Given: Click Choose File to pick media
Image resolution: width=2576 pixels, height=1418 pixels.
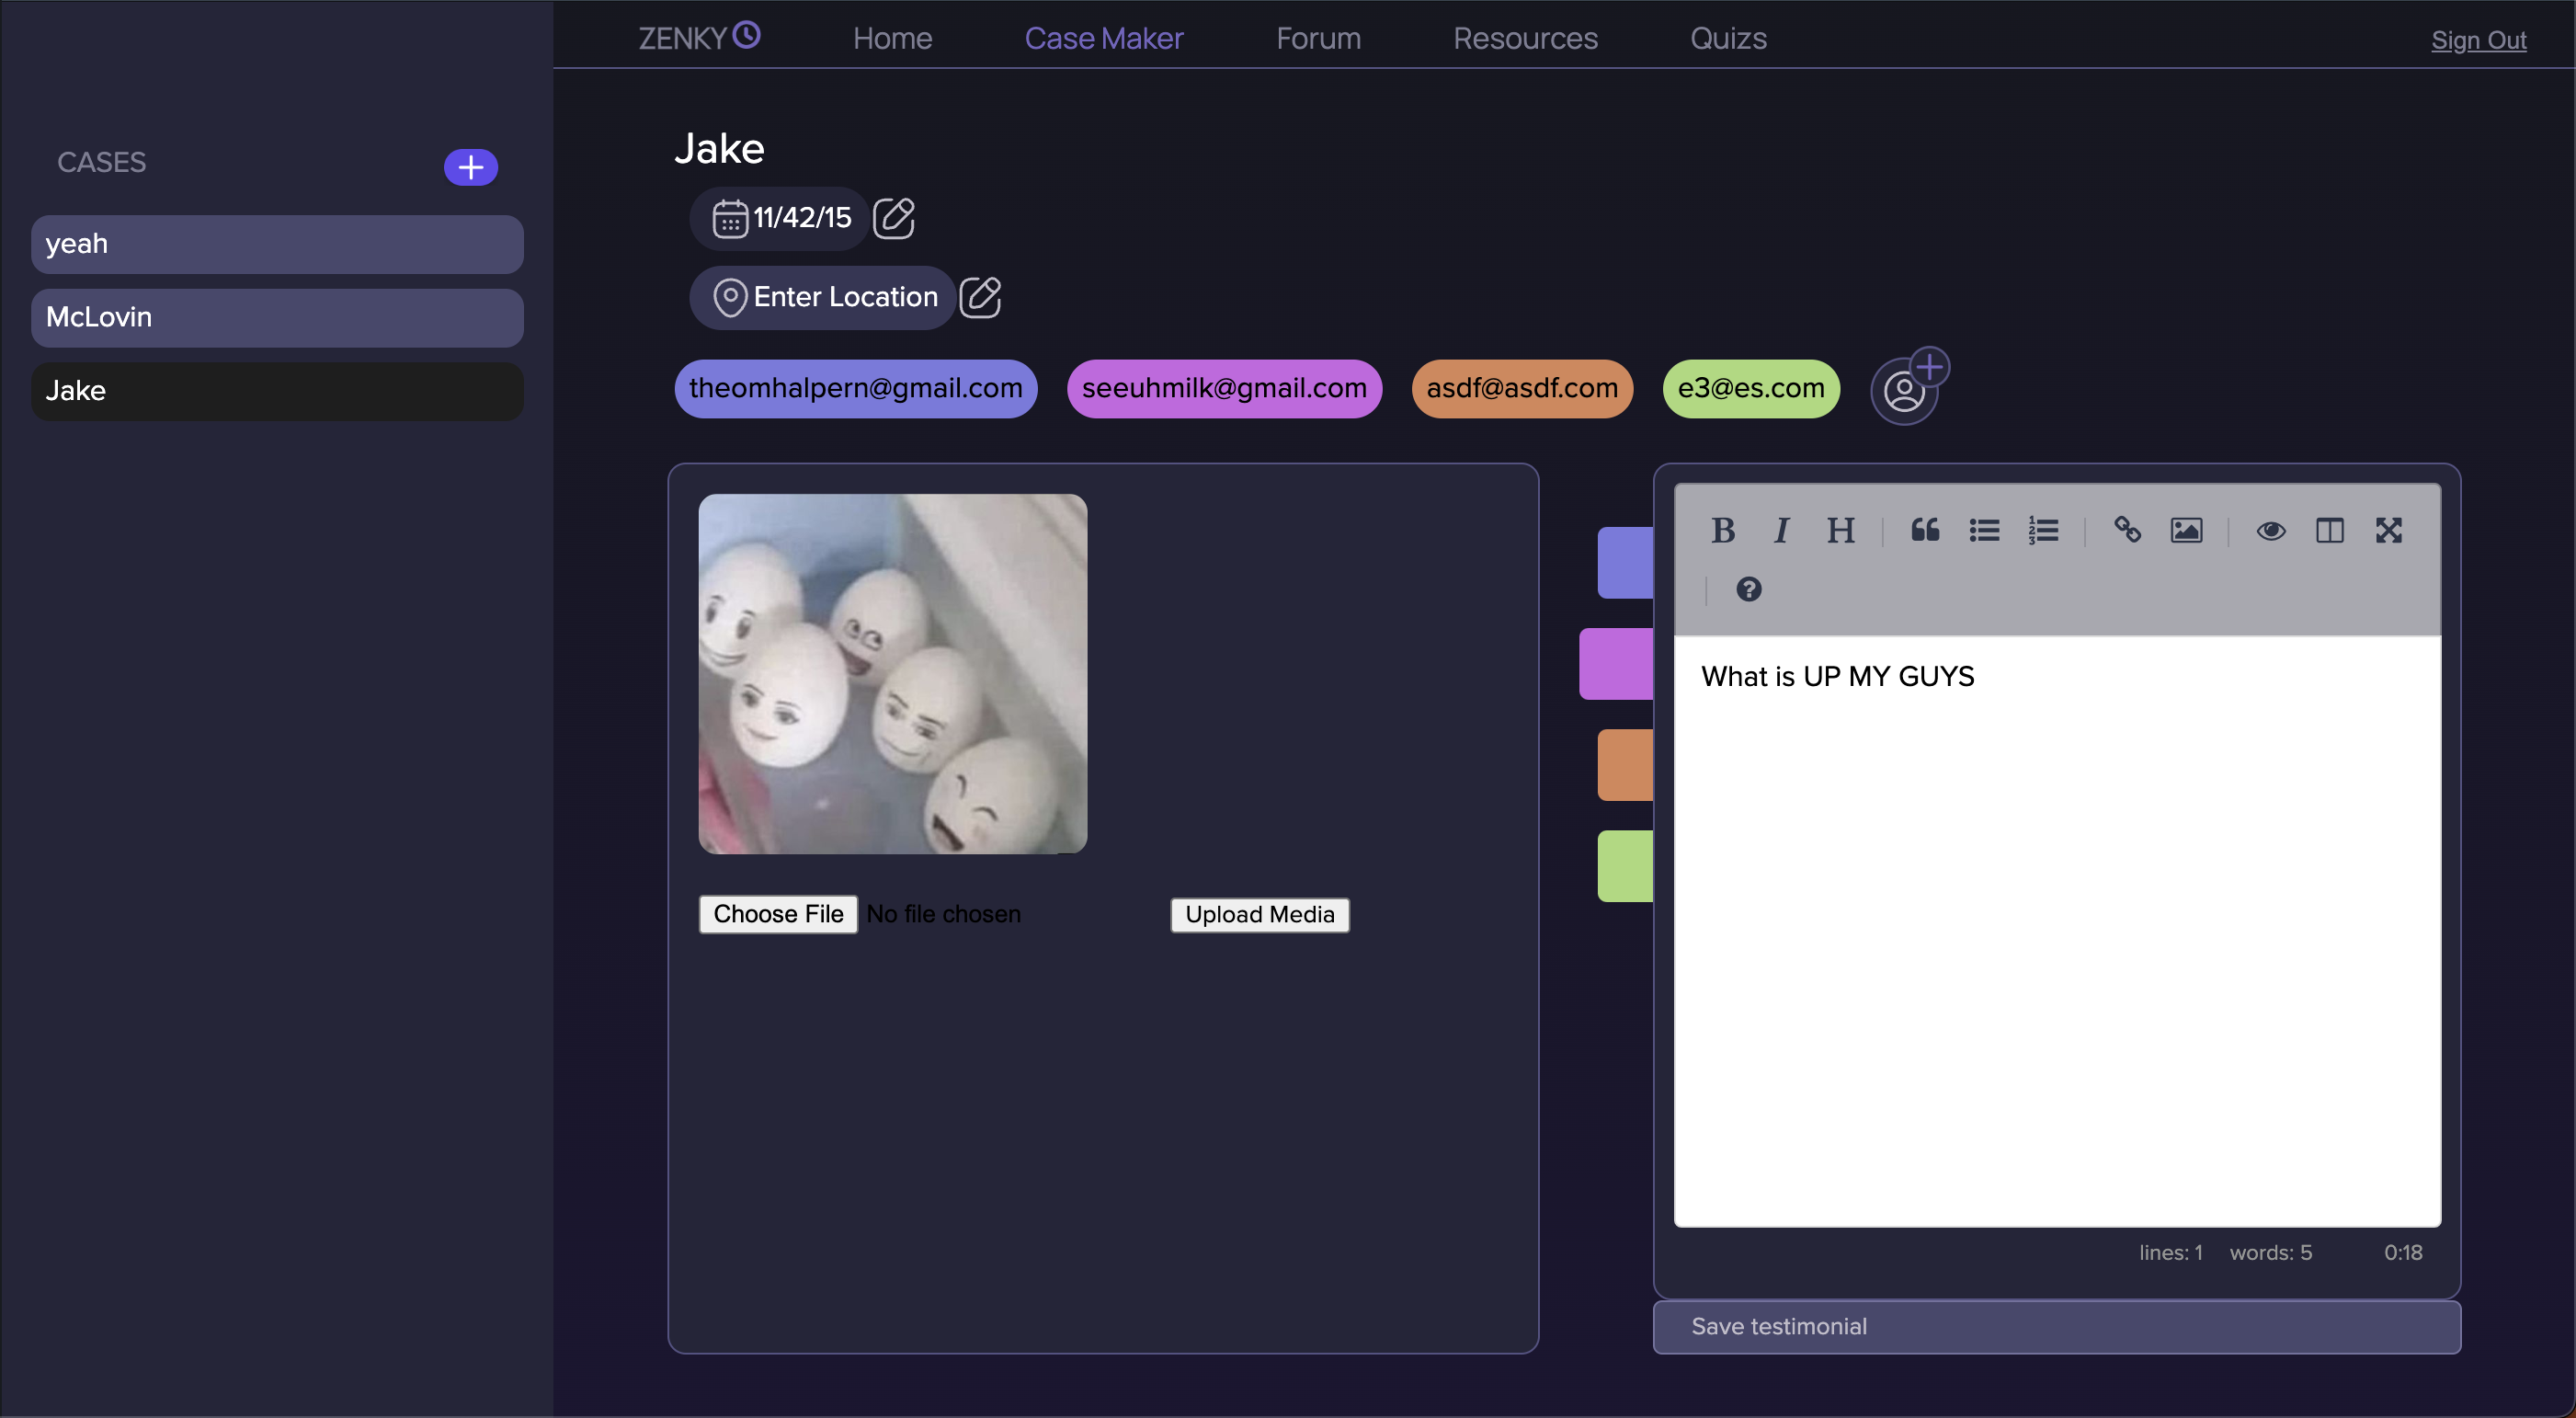Looking at the screenshot, I should pyautogui.click(x=778, y=914).
